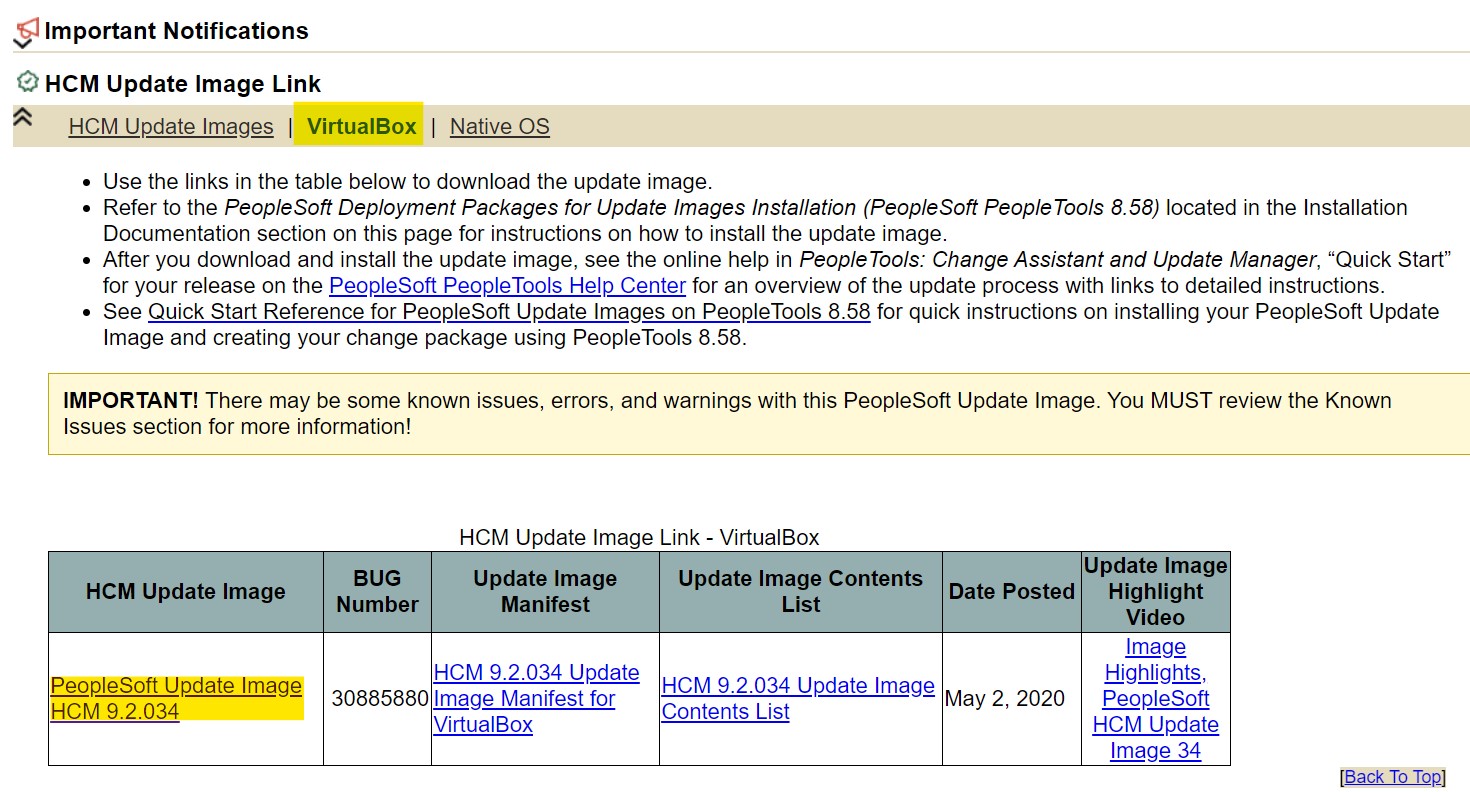Collapse the HCM Update Image Link section
The width and height of the screenshot is (1470, 792).
pos(22,117)
